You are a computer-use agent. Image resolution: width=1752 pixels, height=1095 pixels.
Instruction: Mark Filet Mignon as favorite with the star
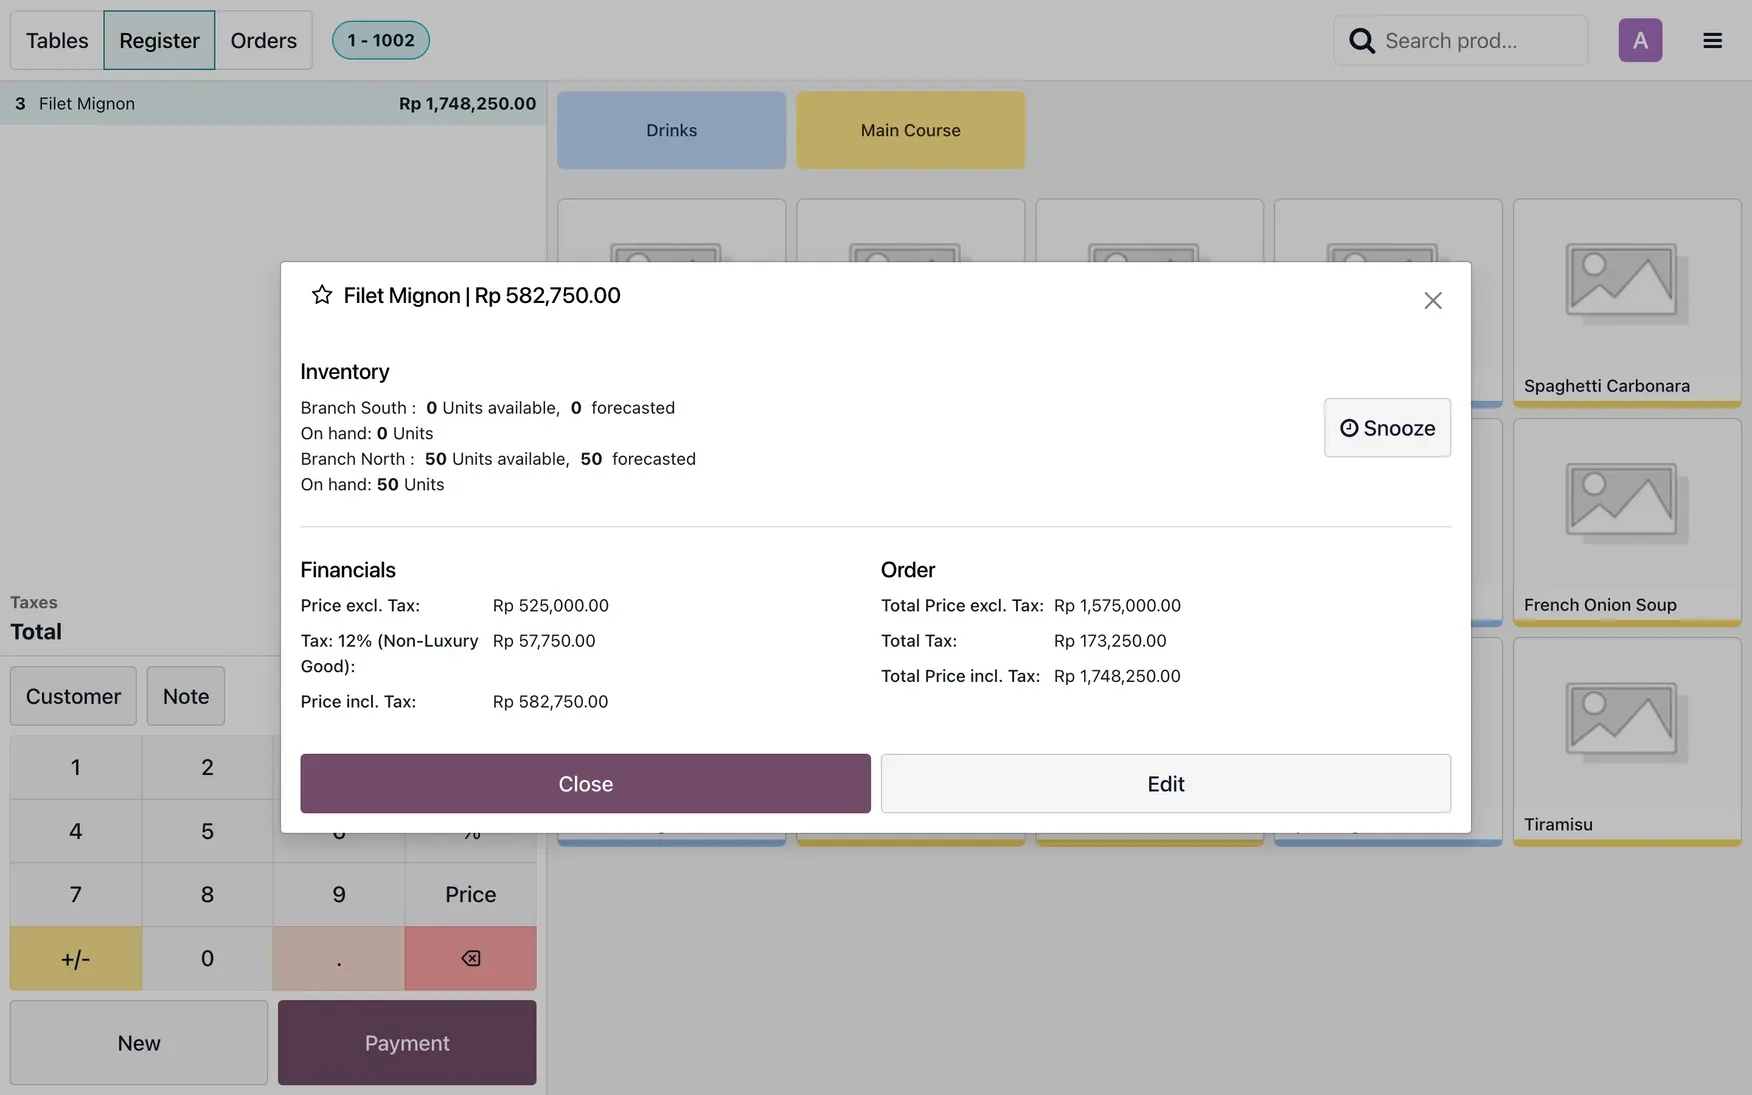pyautogui.click(x=321, y=295)
